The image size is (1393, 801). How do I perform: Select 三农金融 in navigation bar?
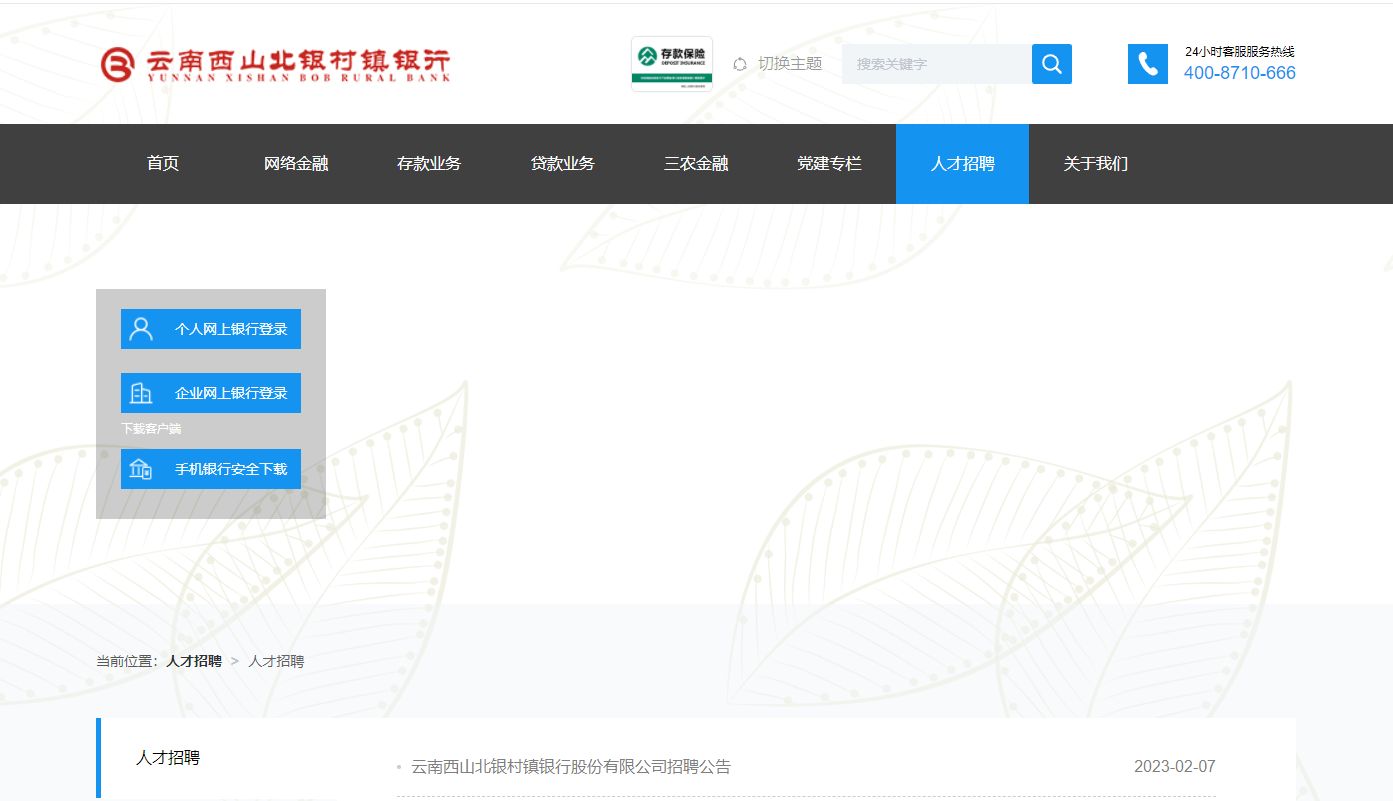[696, 164]
